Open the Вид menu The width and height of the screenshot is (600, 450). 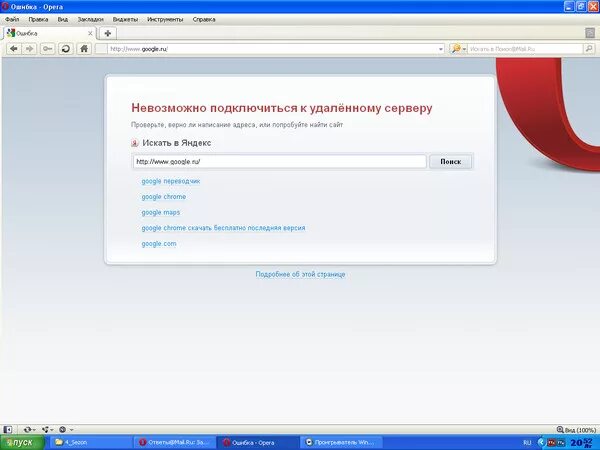point(63,19)
